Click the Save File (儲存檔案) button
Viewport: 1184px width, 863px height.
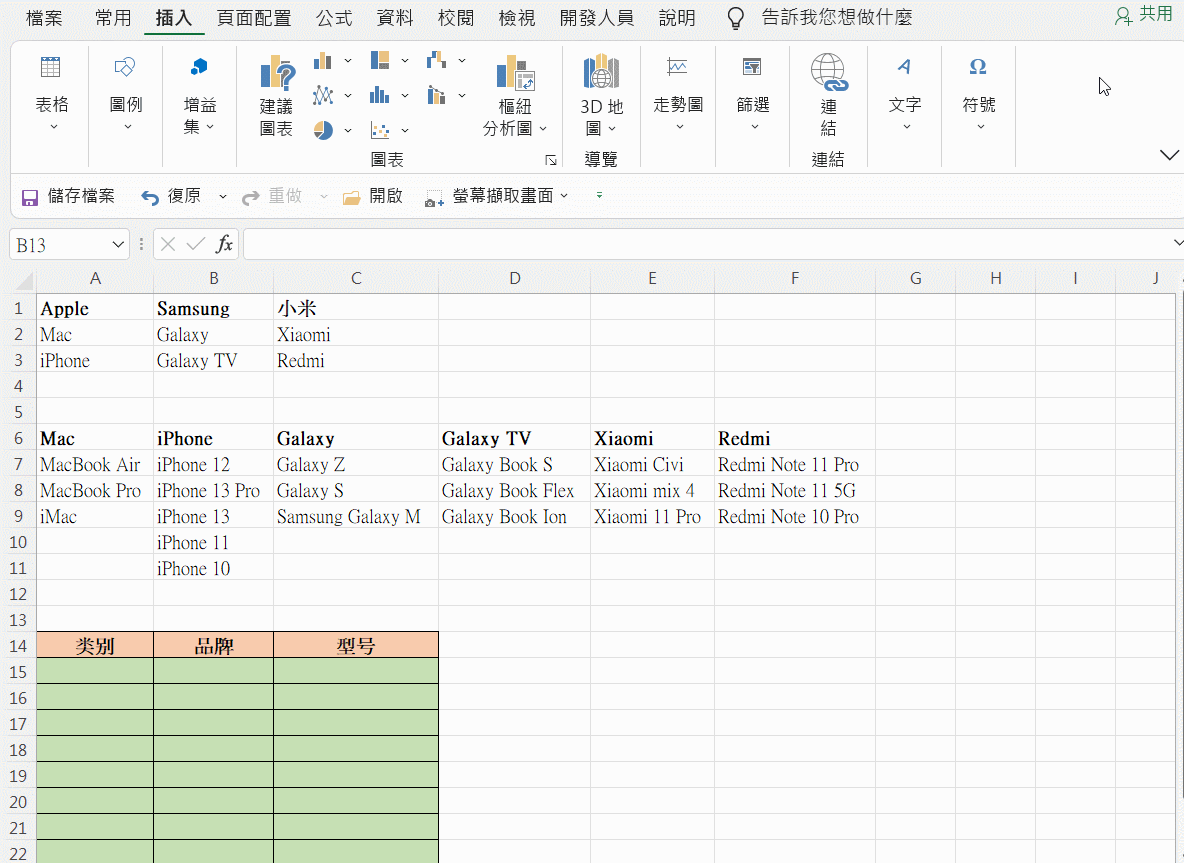coord(68,196)
